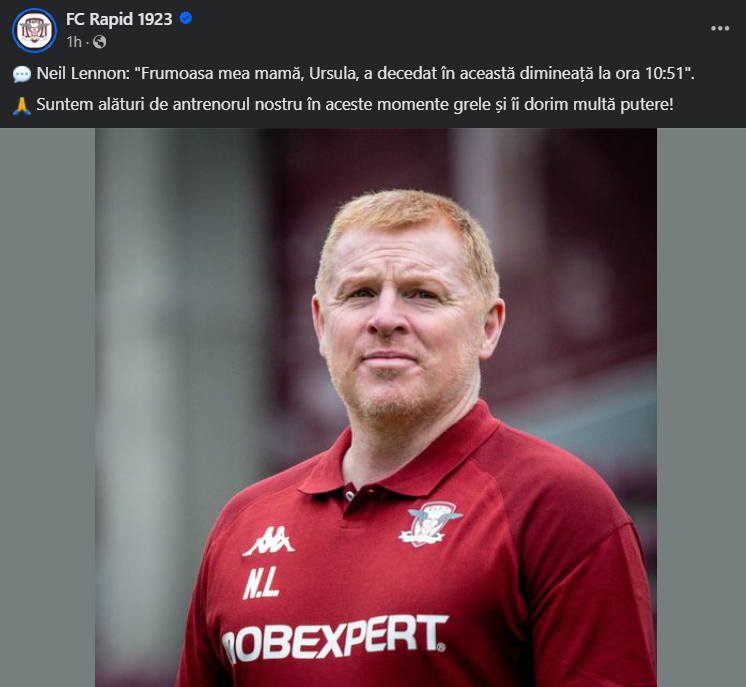This screenshot has height=687, width=746.
Task: Click the gray area right of the photo
Action: coord(701,407)
